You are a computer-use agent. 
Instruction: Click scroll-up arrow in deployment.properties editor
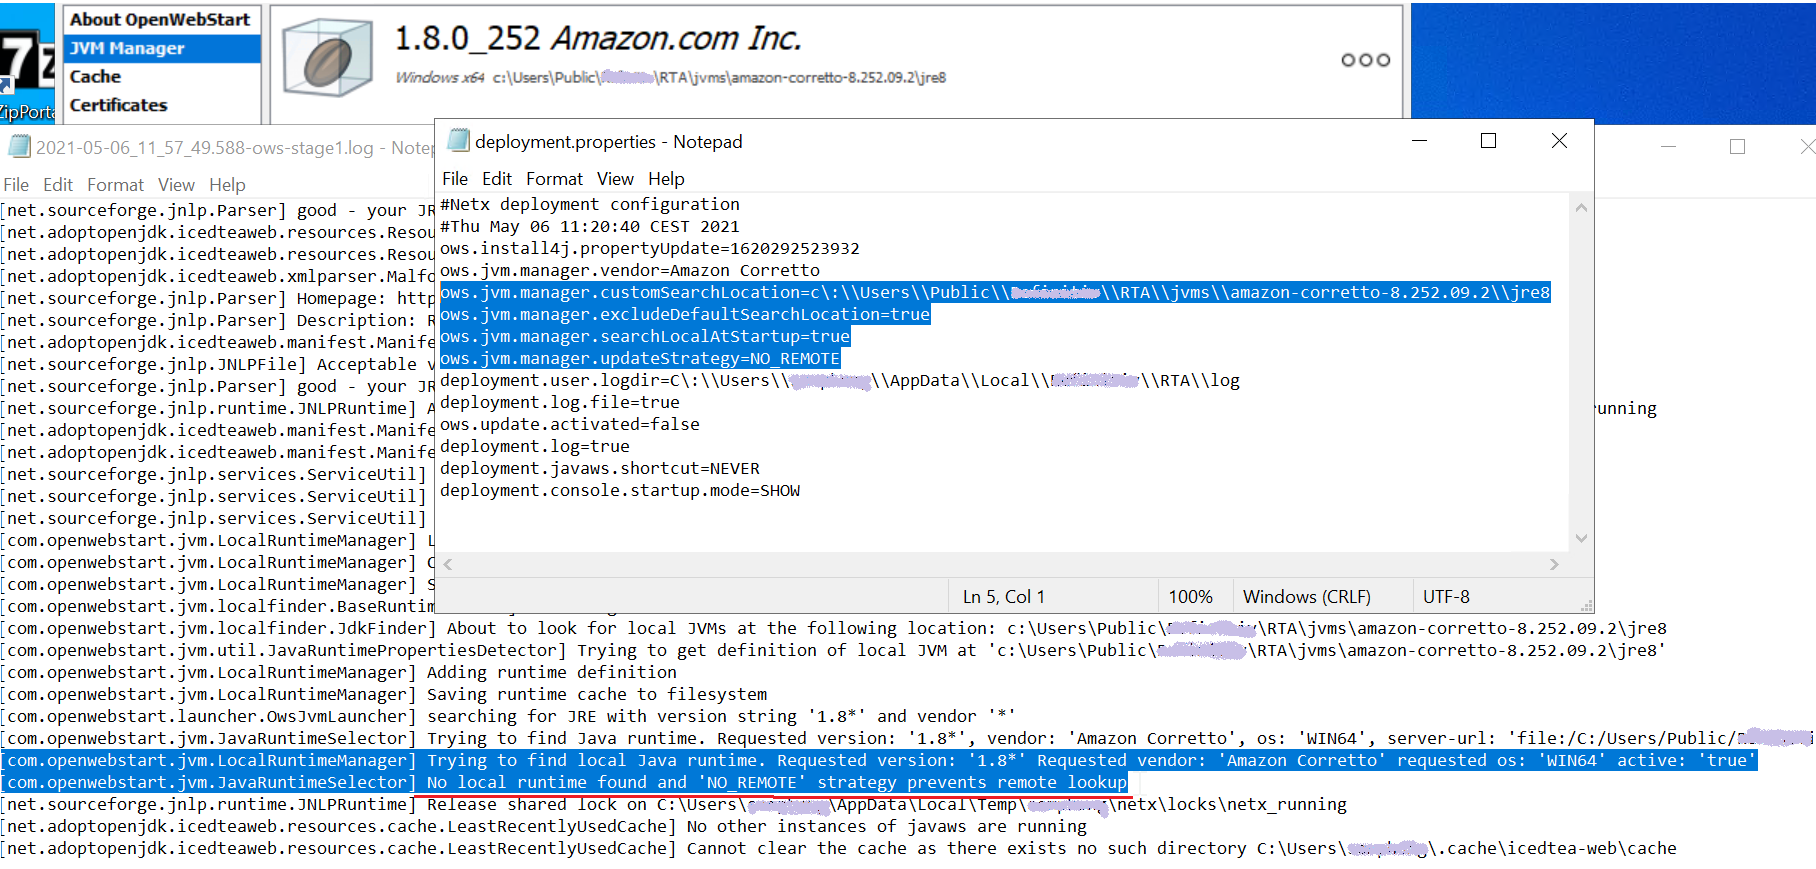pyautogui.click(x=1581, y=208)
